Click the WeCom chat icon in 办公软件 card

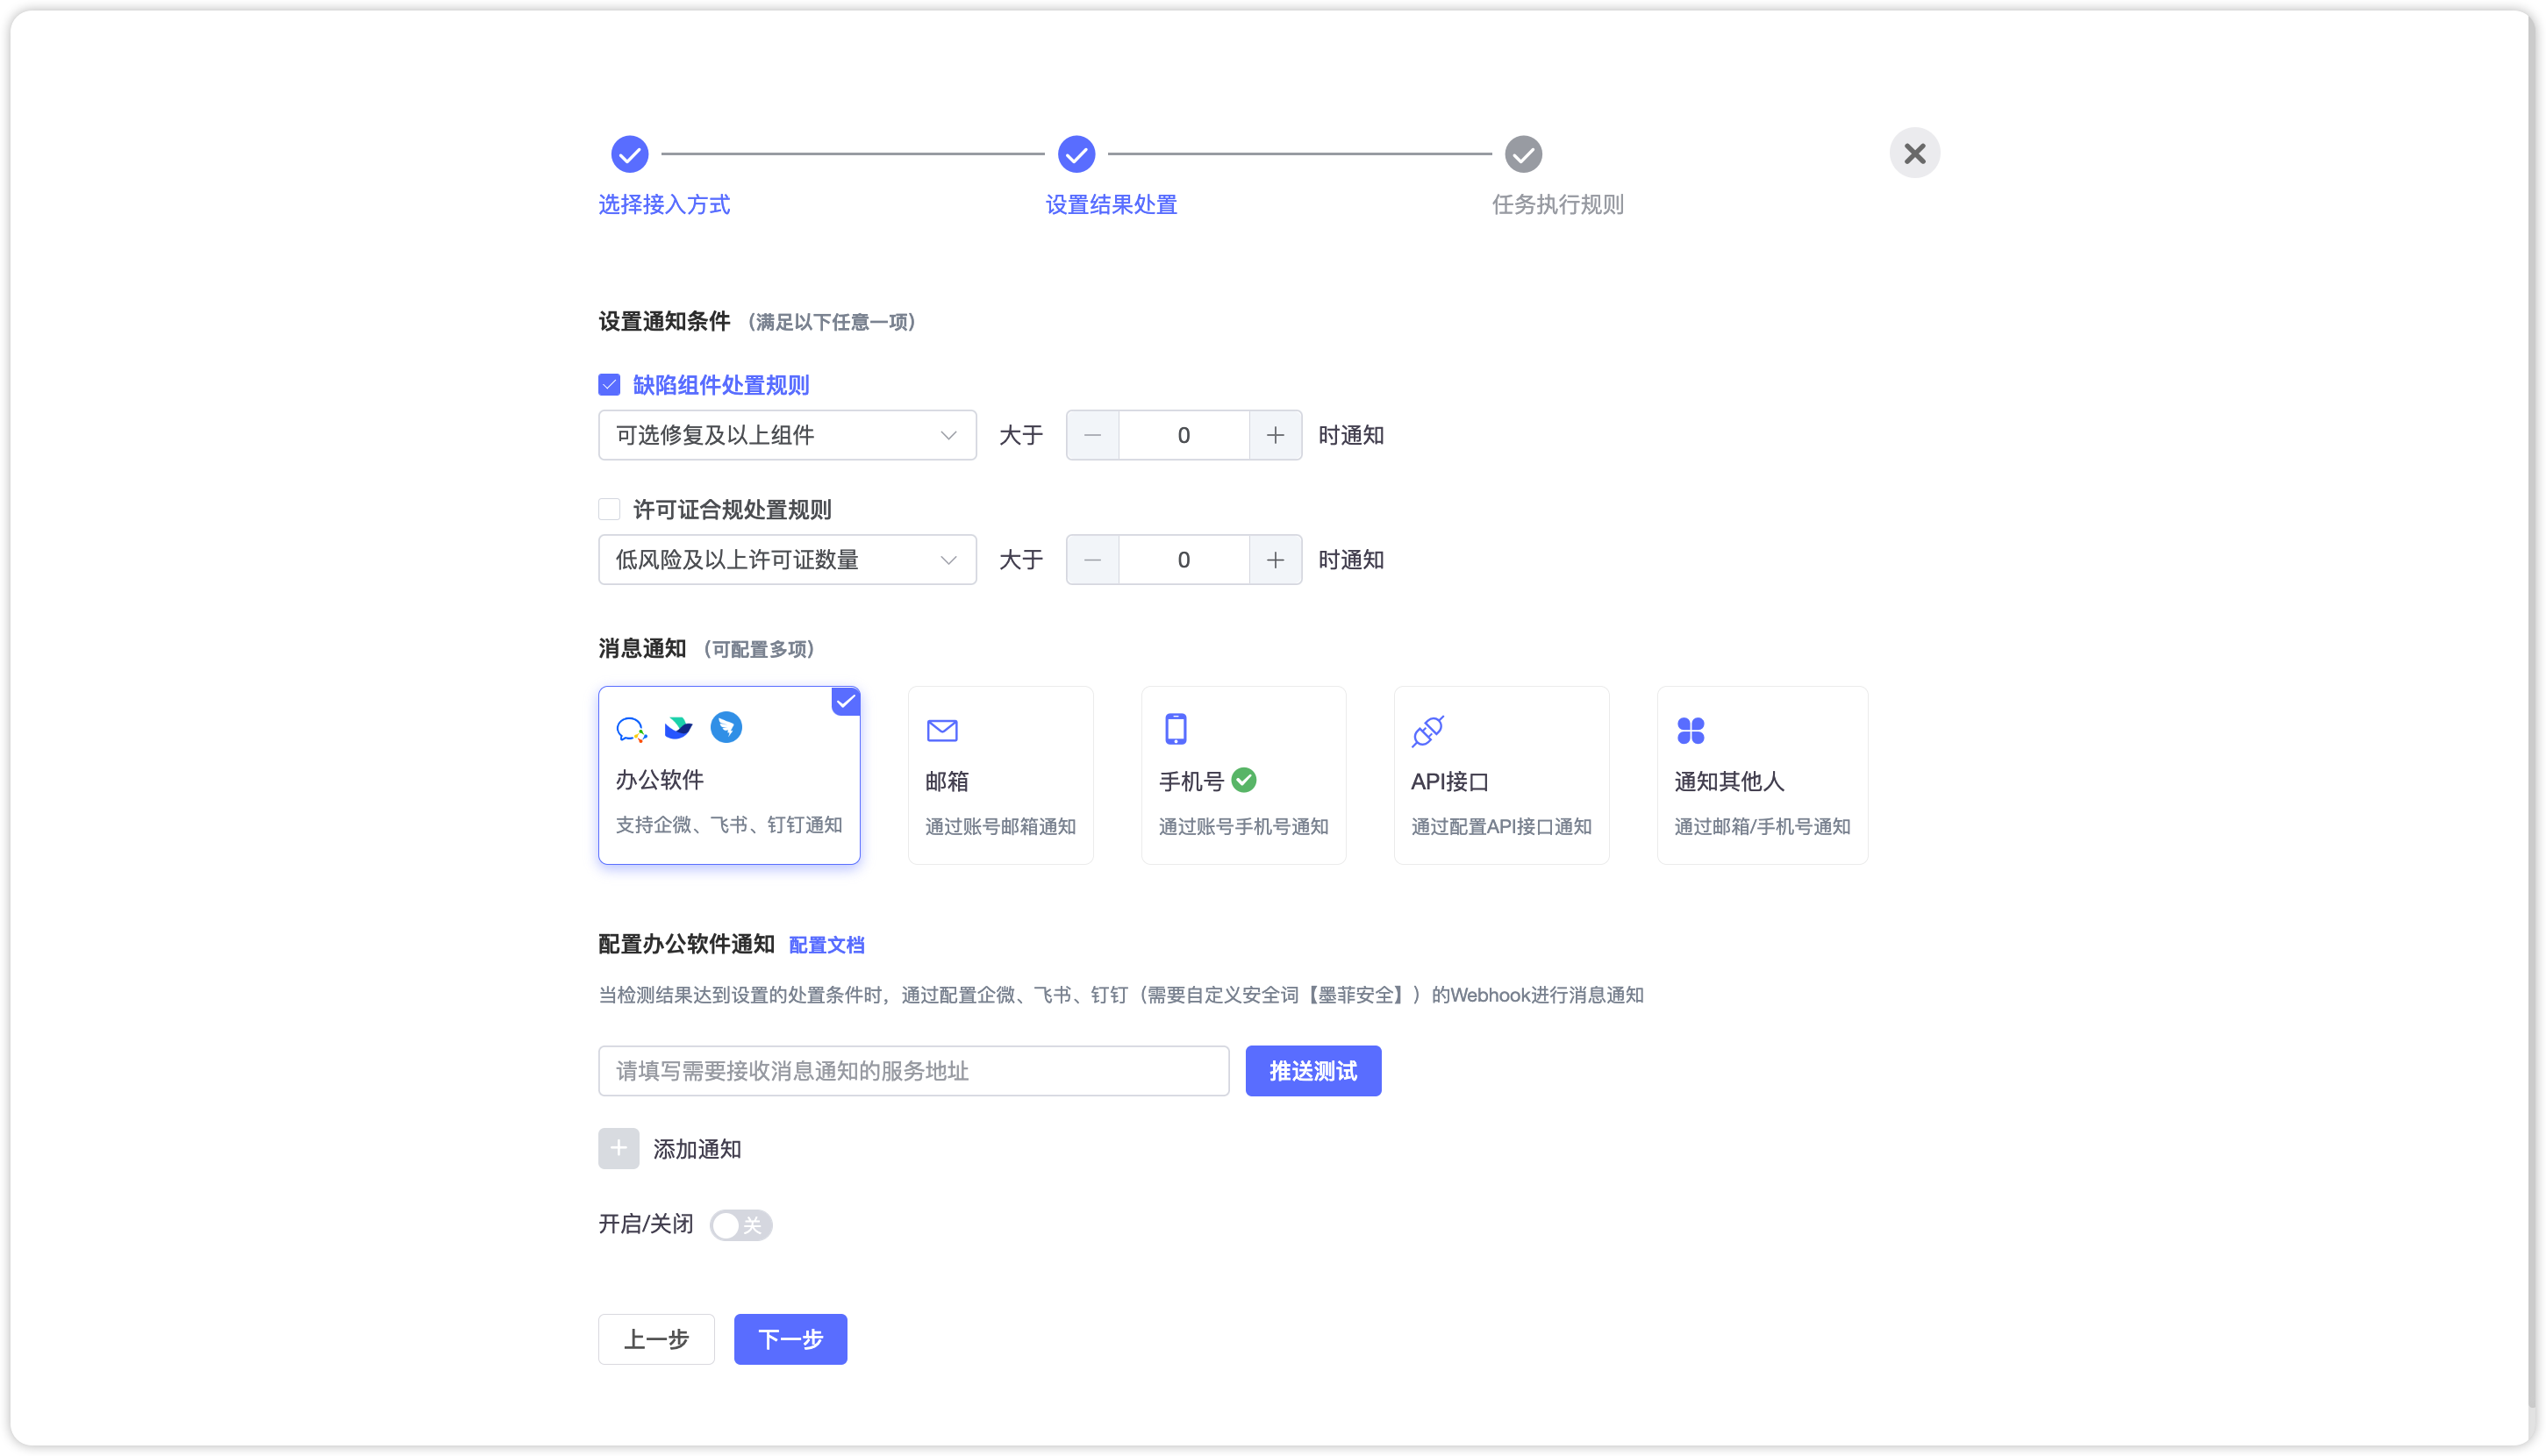coord(631,730)
